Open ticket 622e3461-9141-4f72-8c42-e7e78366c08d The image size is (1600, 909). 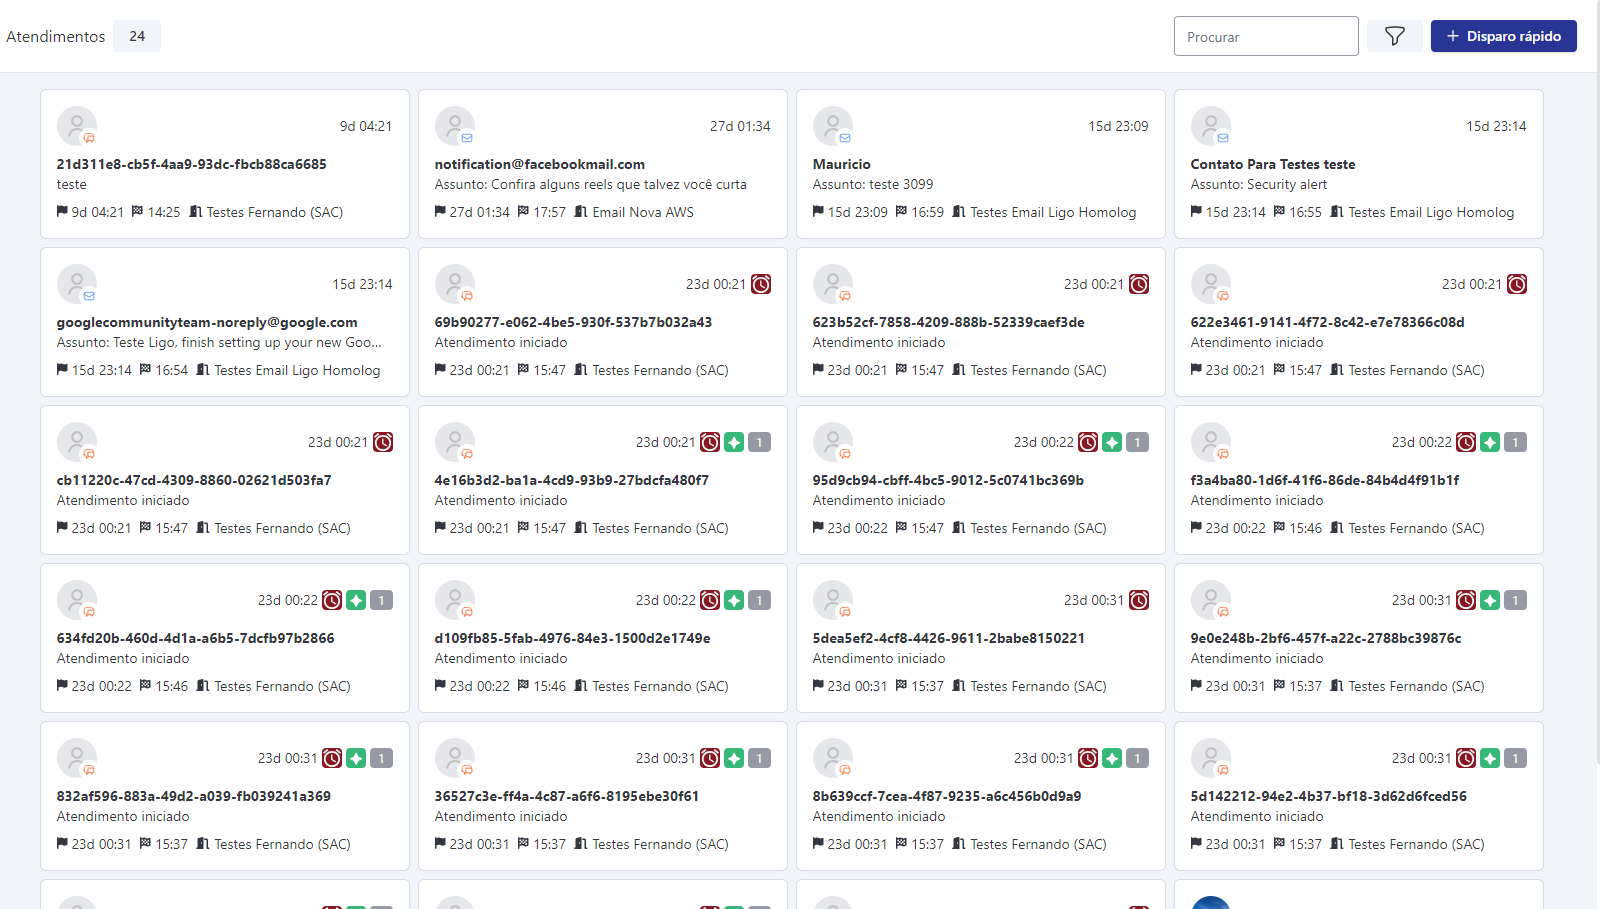pos(1328,322)
